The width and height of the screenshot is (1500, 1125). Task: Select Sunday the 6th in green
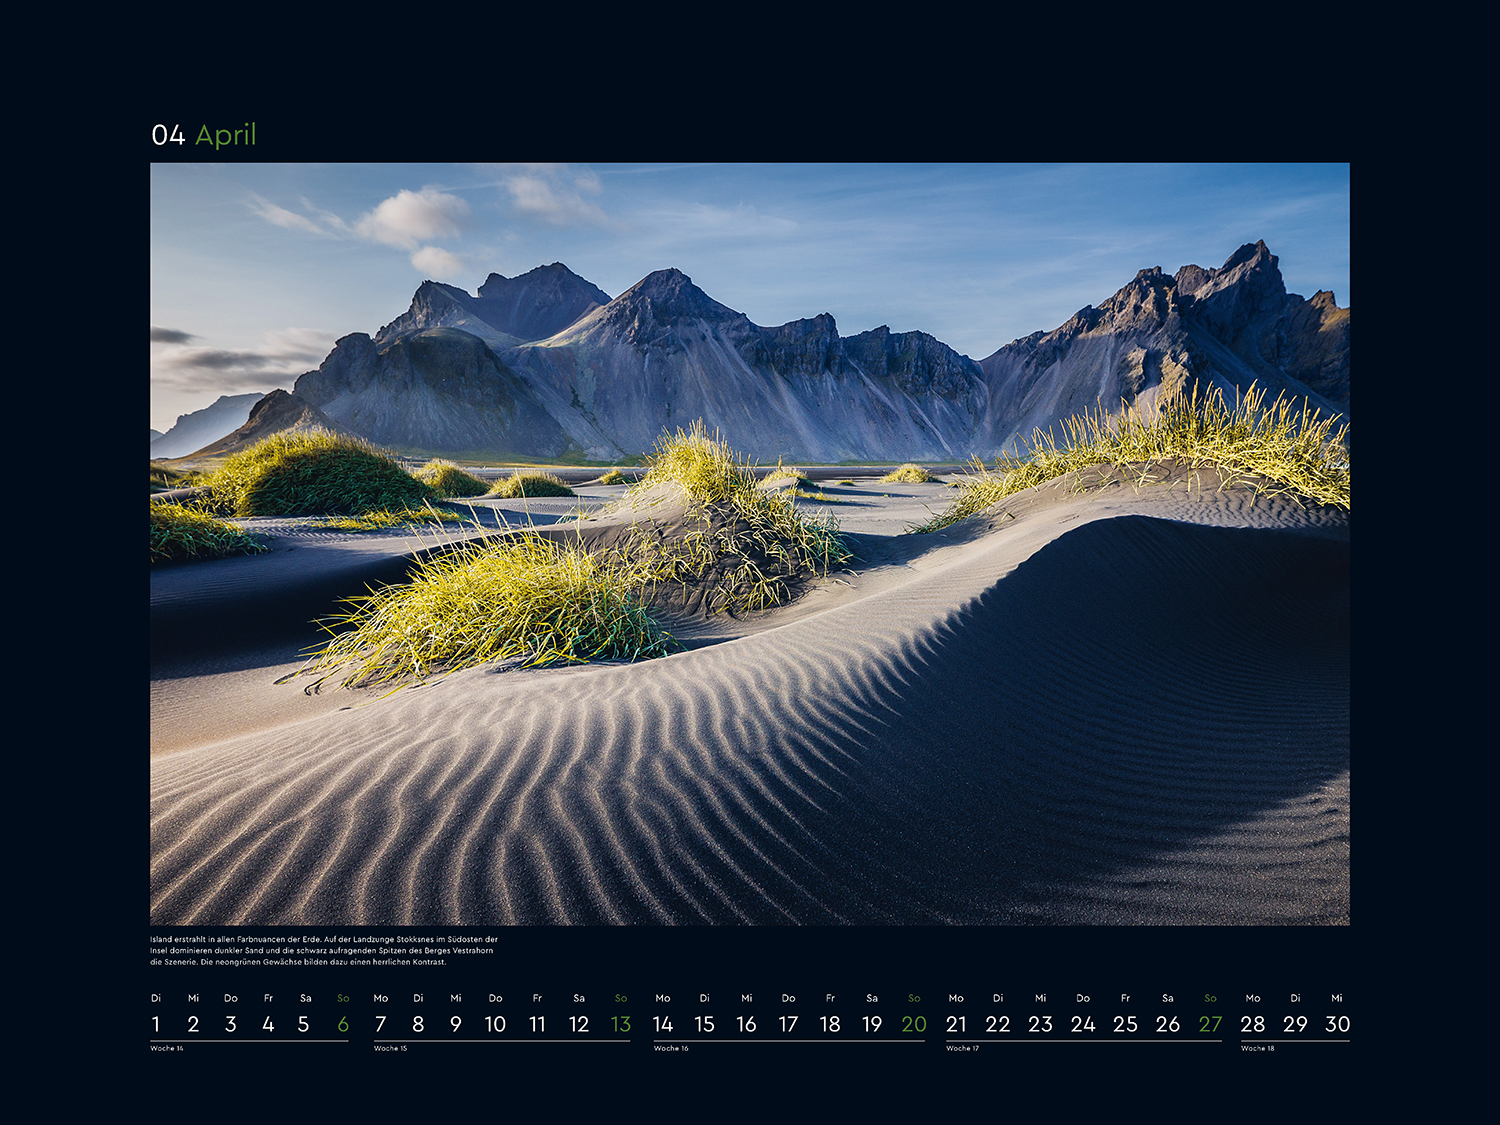tap(343, 1024)
